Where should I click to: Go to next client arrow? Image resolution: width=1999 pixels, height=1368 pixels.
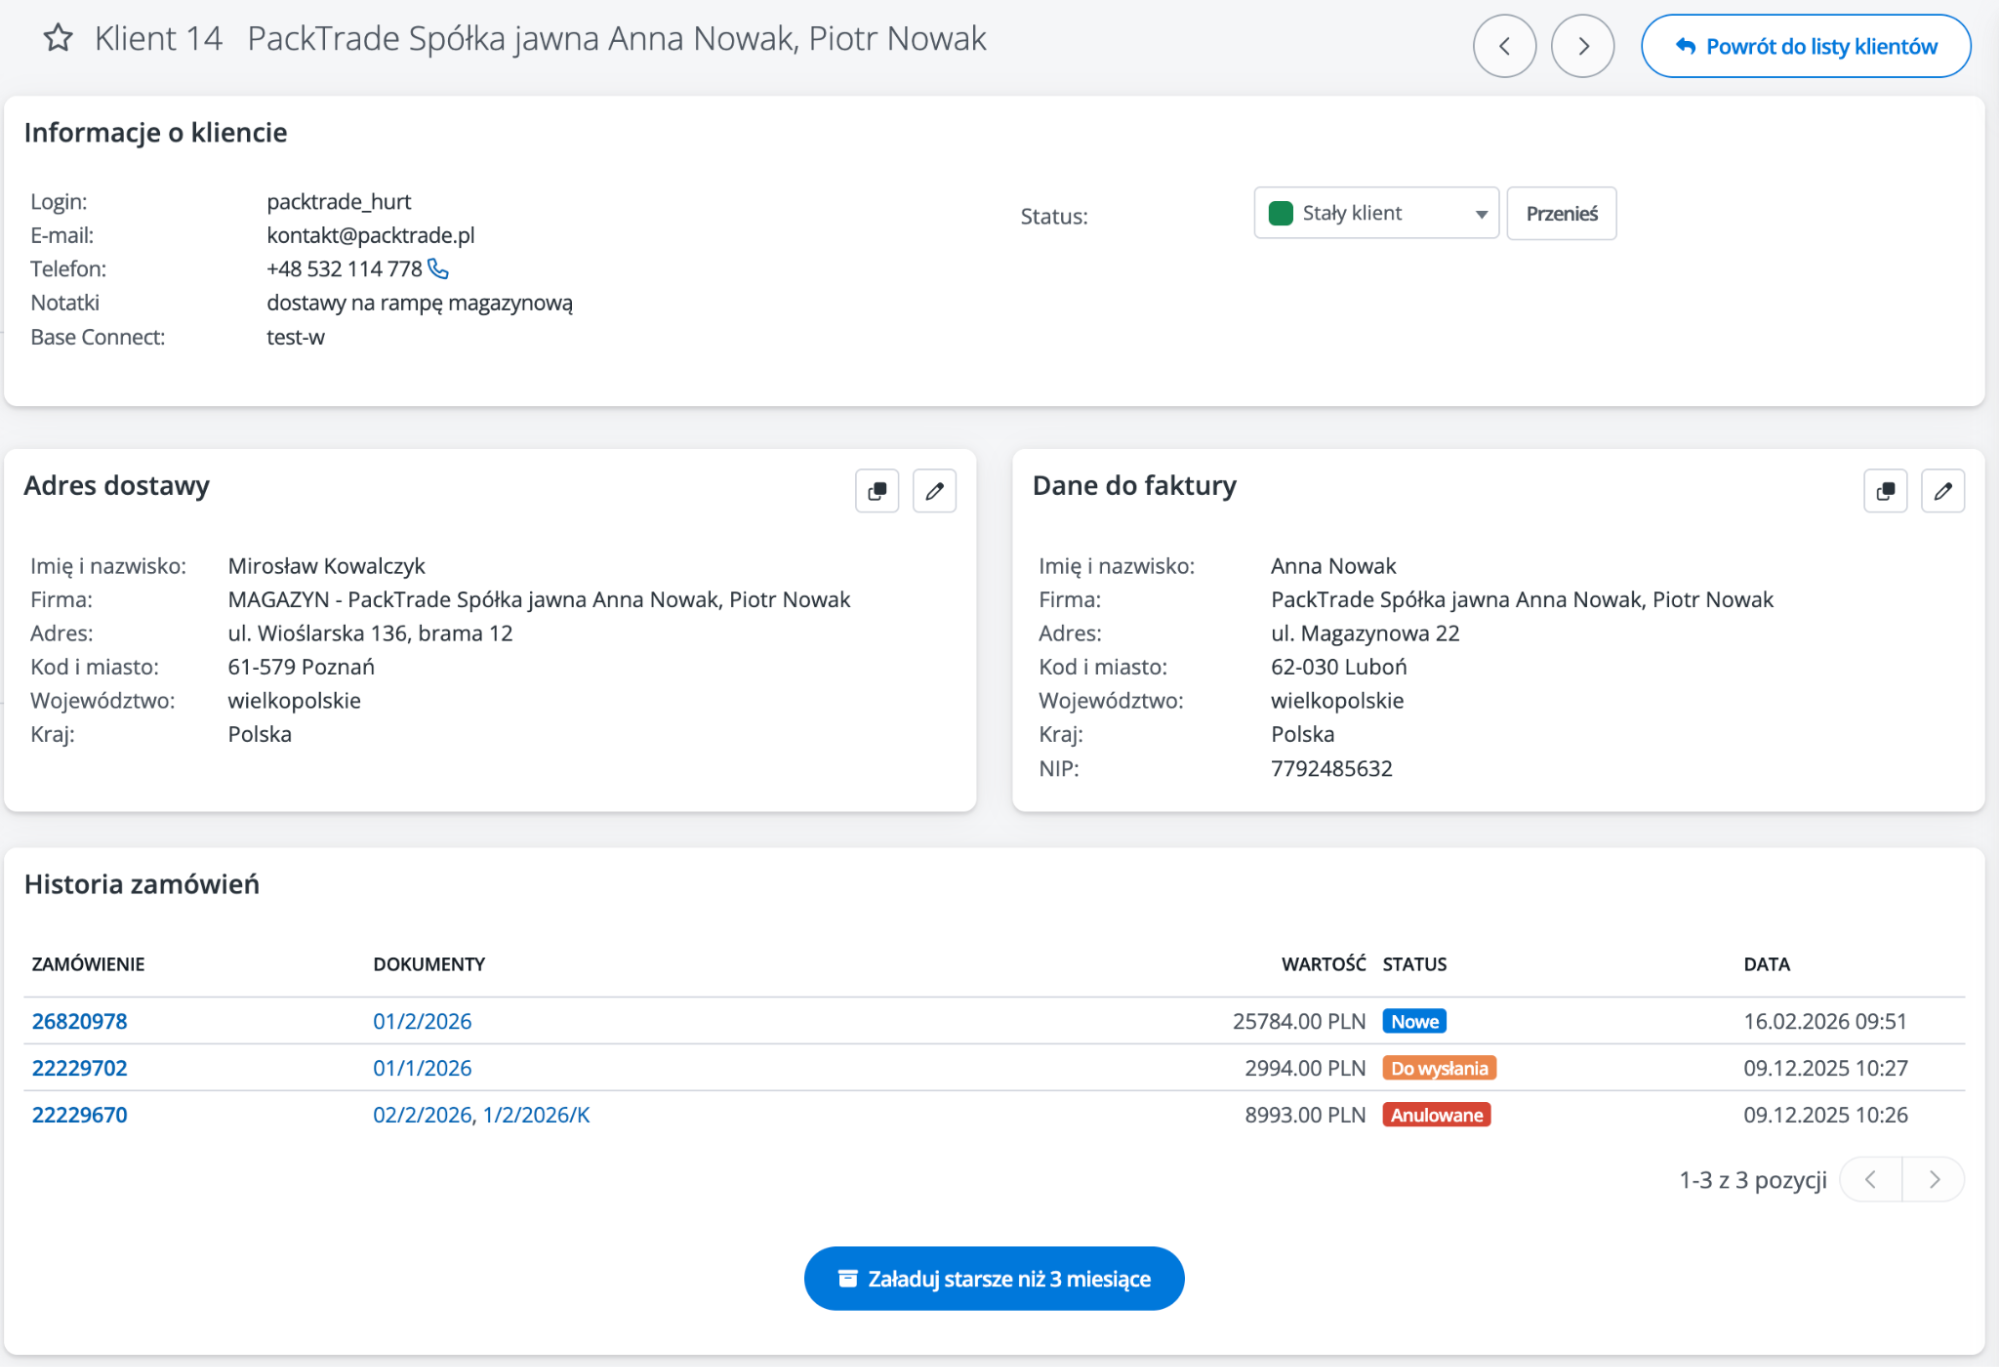[1582, 46]
